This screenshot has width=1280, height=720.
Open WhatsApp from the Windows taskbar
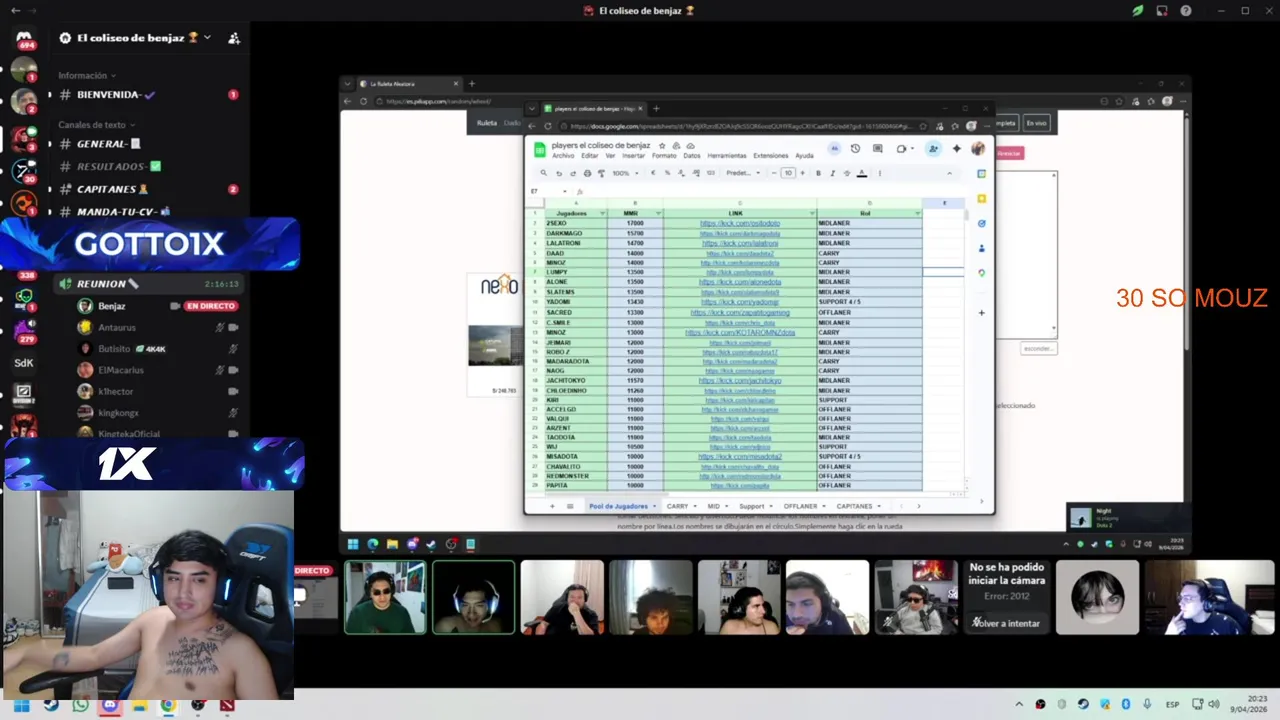point(80,705)
